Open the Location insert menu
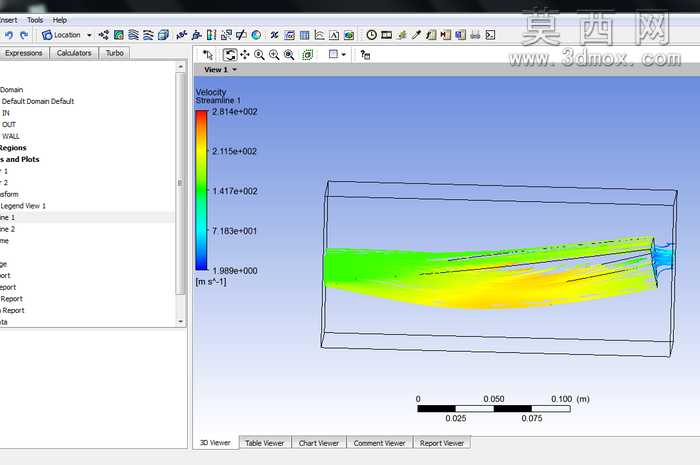Screen dimensions: 700x465 62,35
